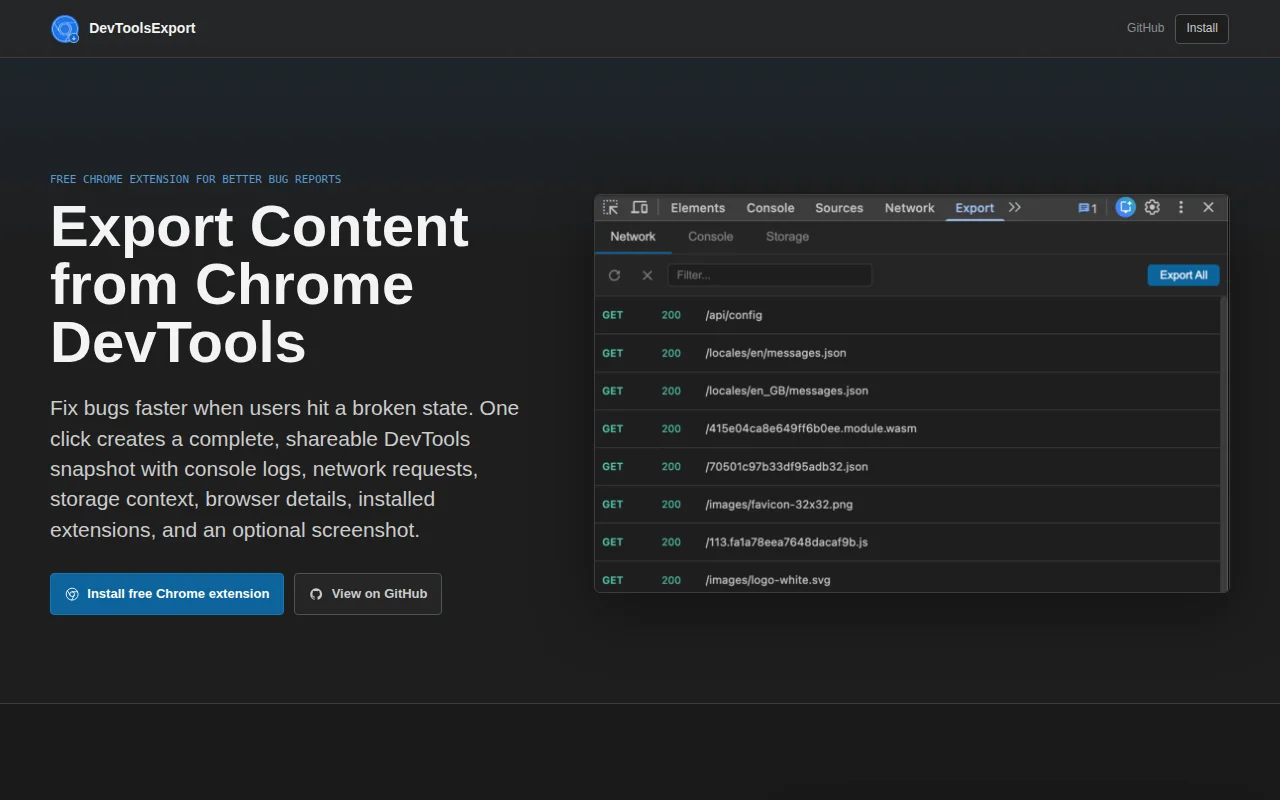
Task: Select the Export tab
Action: click(975, 208)
